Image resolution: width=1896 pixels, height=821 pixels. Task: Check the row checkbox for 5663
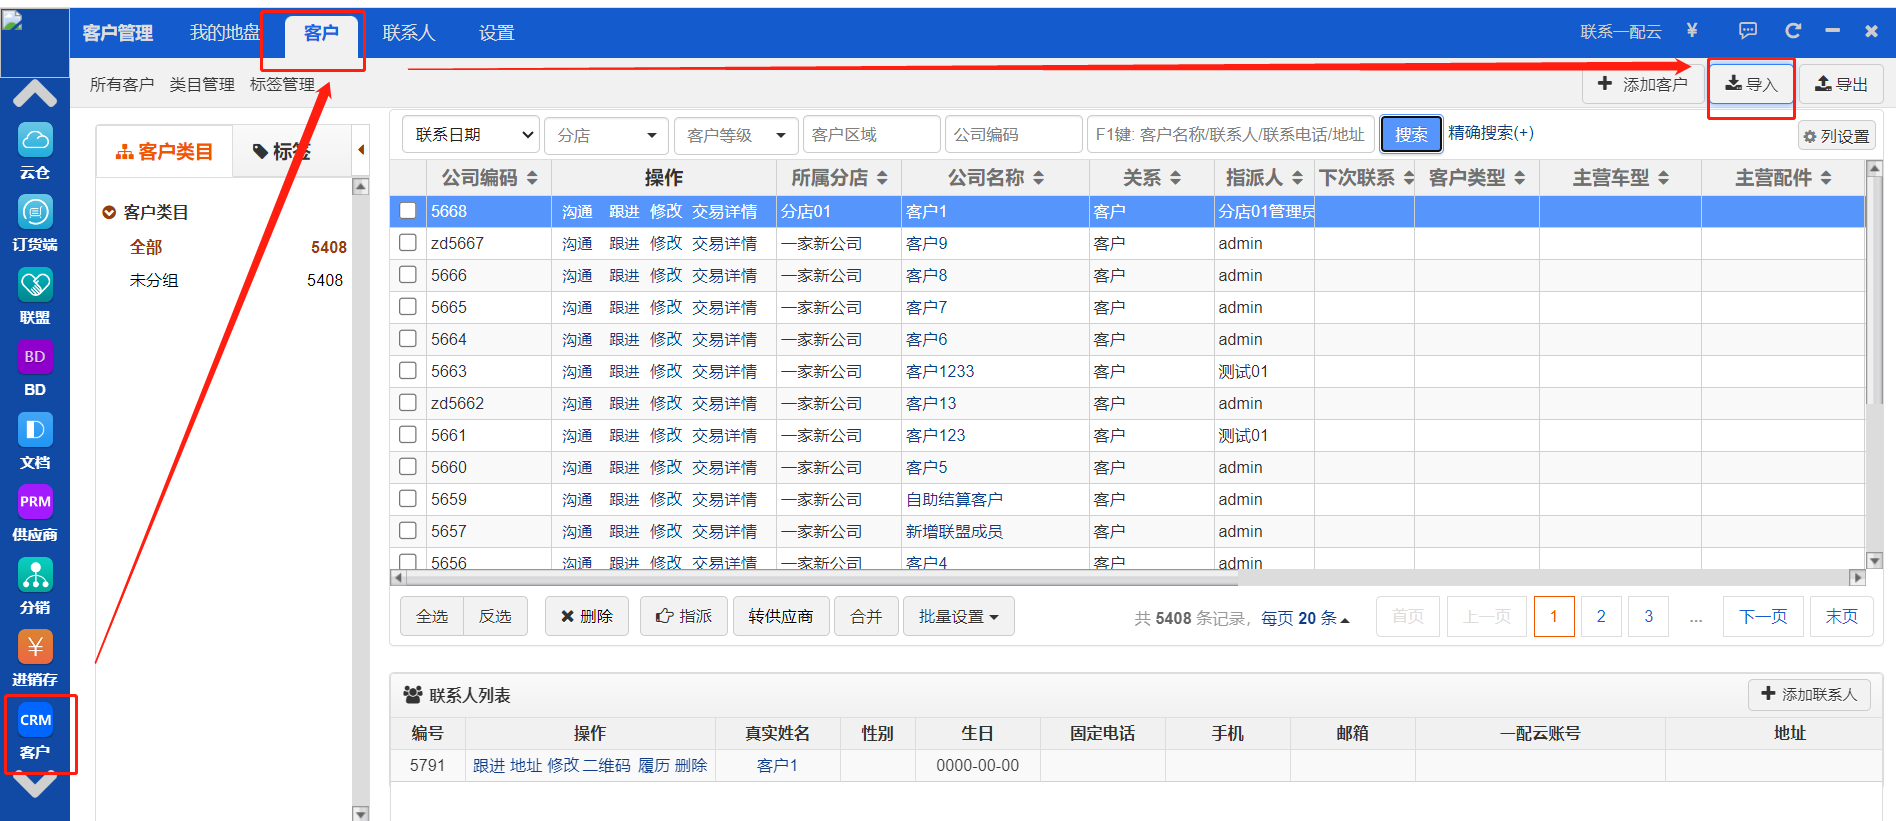coord(408,371)
